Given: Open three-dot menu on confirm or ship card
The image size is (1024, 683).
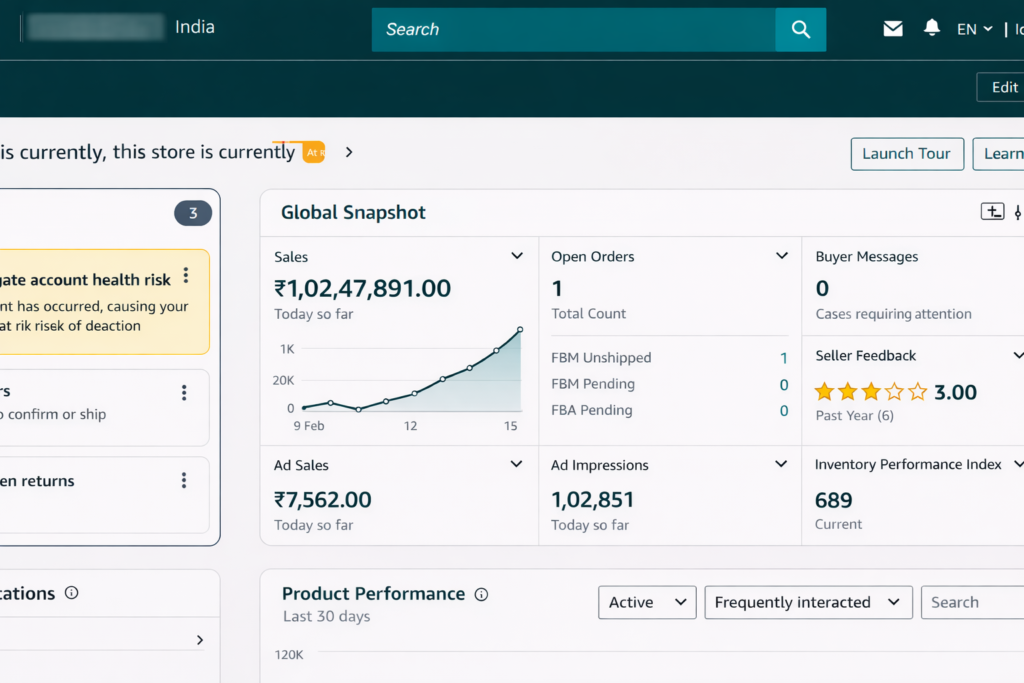Looking at the screenshot, I should pos(184,393).
